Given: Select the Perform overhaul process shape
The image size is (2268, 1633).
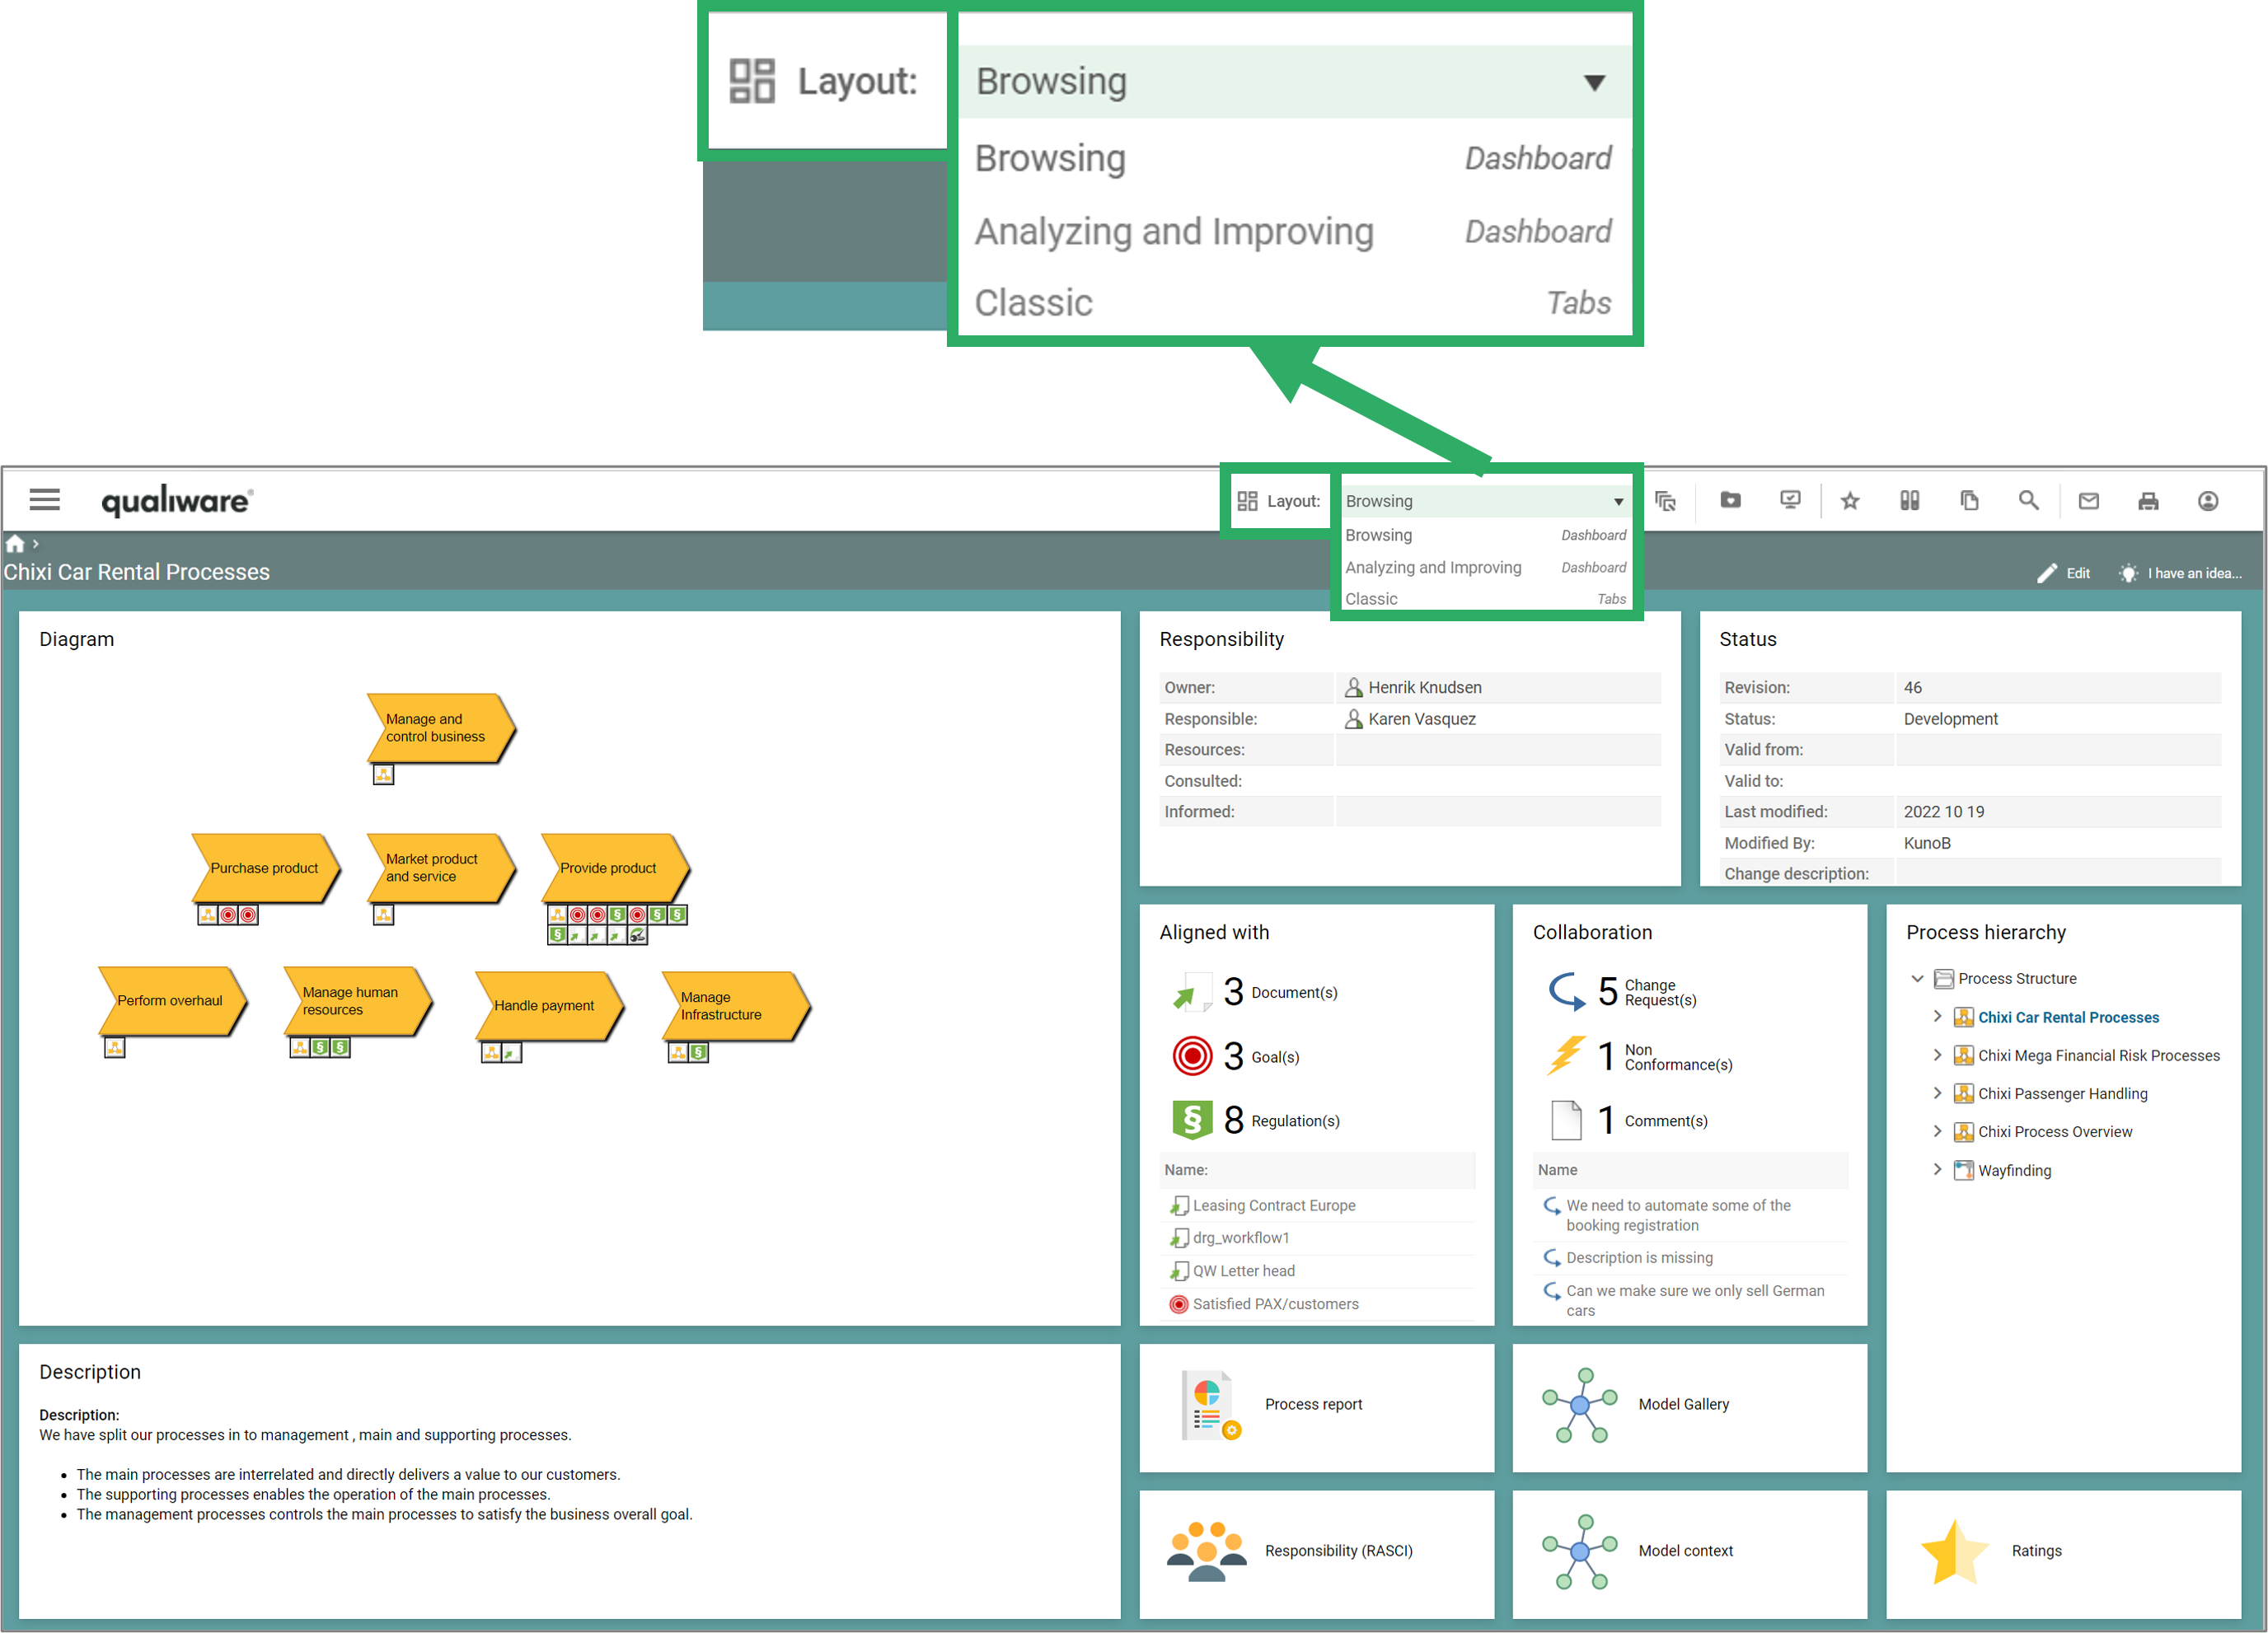Looking at the screenshot, I should point(172,1001).
